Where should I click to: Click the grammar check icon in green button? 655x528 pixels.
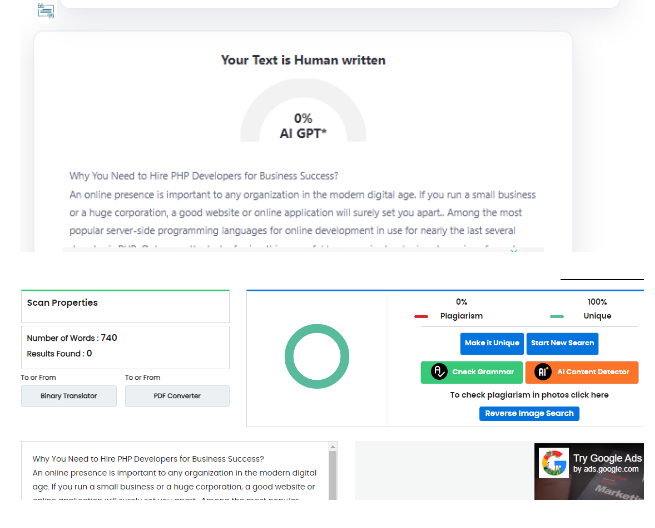pyautogui.click(x=439, y=372)
